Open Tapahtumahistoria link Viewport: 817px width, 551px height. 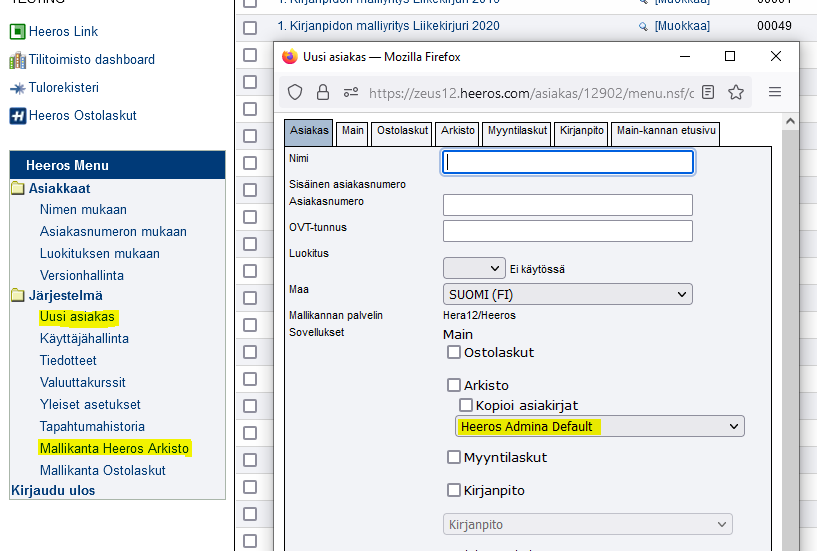(92, 426)
